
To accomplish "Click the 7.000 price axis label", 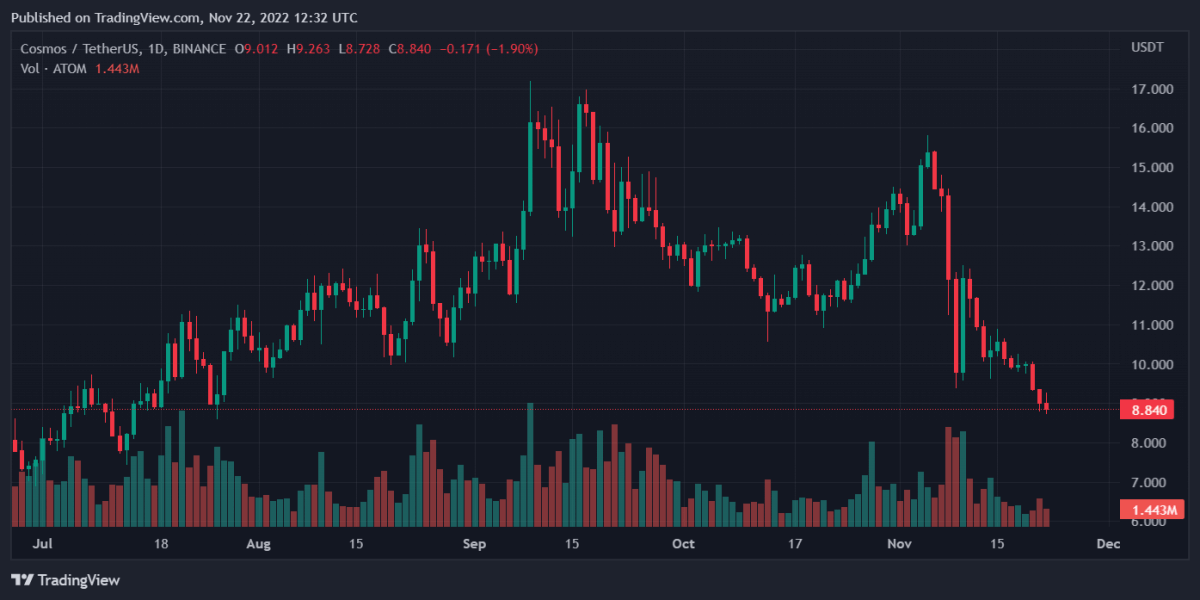I will [1151, 483].
